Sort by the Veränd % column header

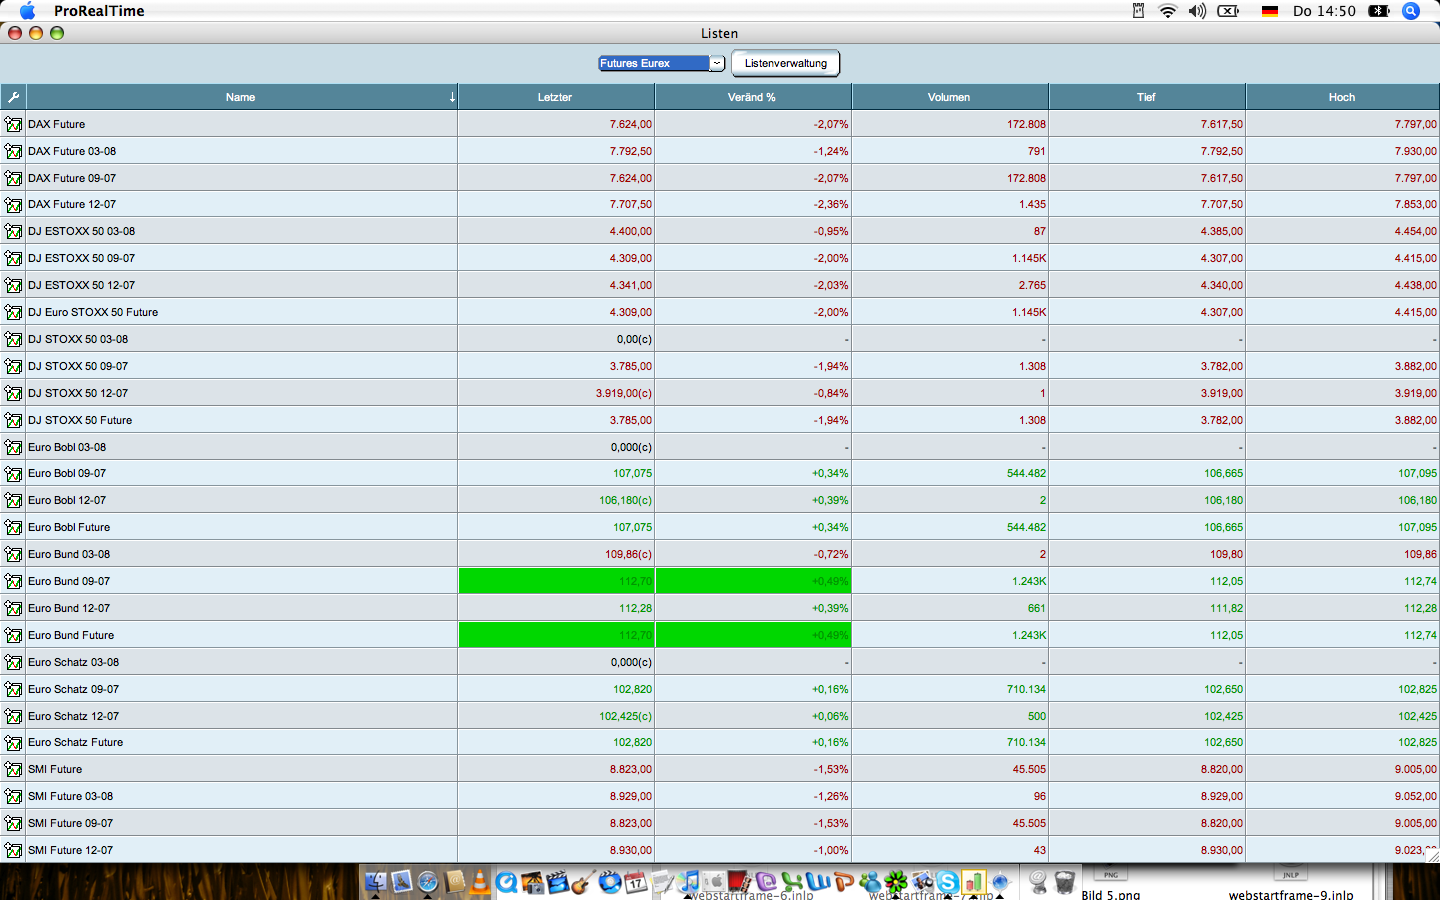[x=752, y=97]
